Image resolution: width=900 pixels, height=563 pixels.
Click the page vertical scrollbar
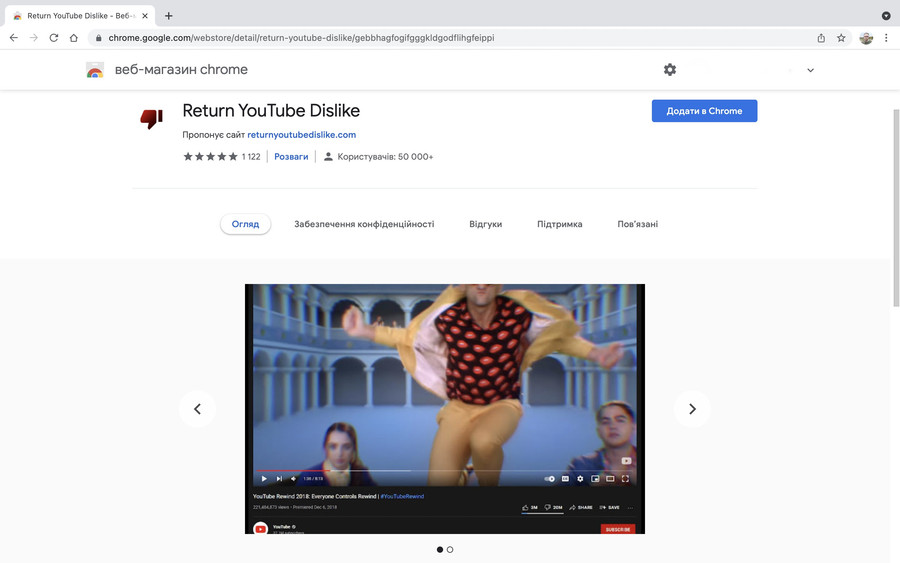(x=896, y=207)
